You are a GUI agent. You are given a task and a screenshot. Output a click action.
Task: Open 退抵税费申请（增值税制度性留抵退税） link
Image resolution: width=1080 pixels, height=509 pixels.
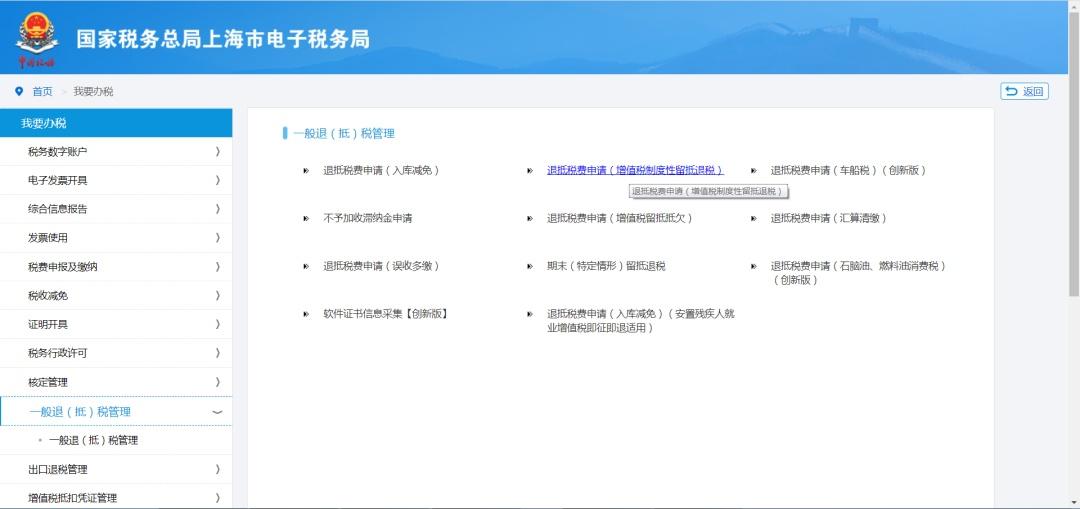click(x=635, y=170)
